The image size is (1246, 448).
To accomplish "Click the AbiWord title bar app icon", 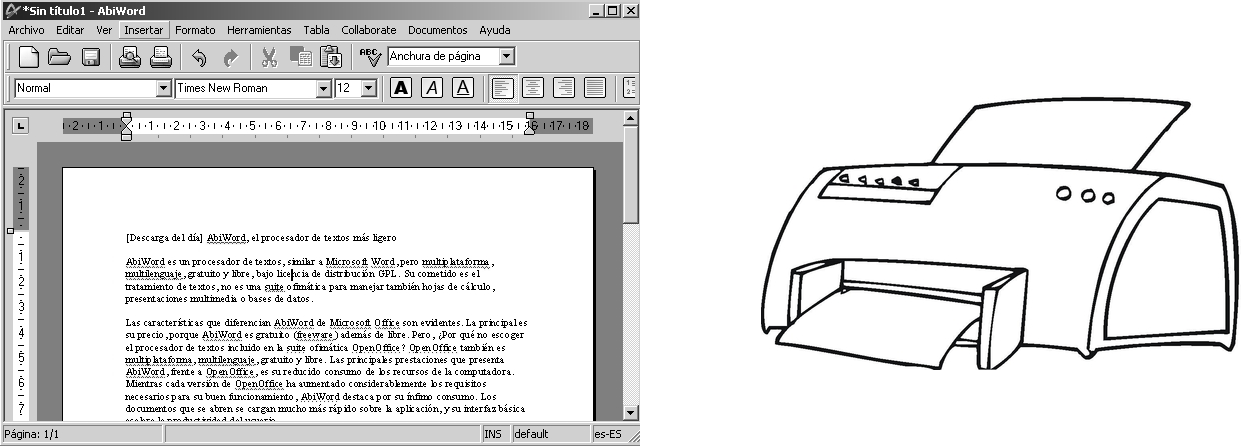I will [x=10, y=10].
